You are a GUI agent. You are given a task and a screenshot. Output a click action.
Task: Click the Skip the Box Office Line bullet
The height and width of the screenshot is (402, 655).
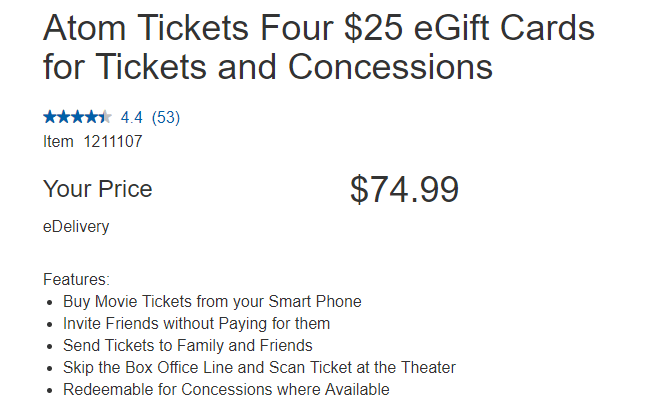click(x=259, y=367)
